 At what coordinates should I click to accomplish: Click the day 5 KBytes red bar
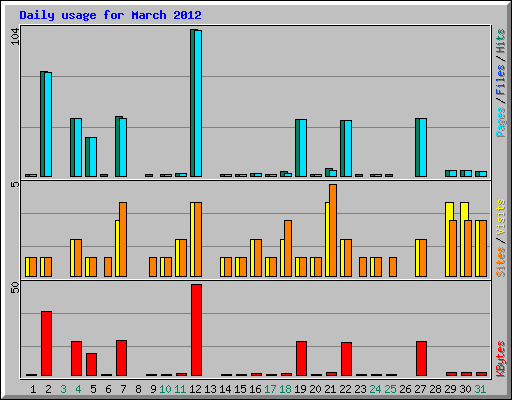[91, 364]
